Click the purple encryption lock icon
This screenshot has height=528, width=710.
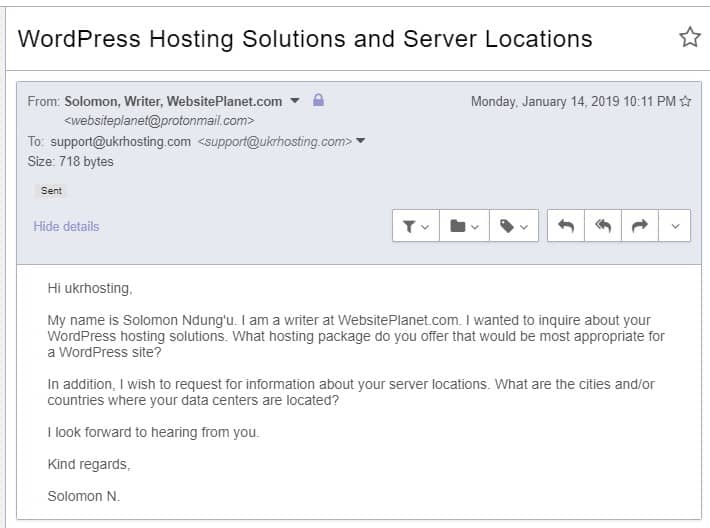[318, 100]
